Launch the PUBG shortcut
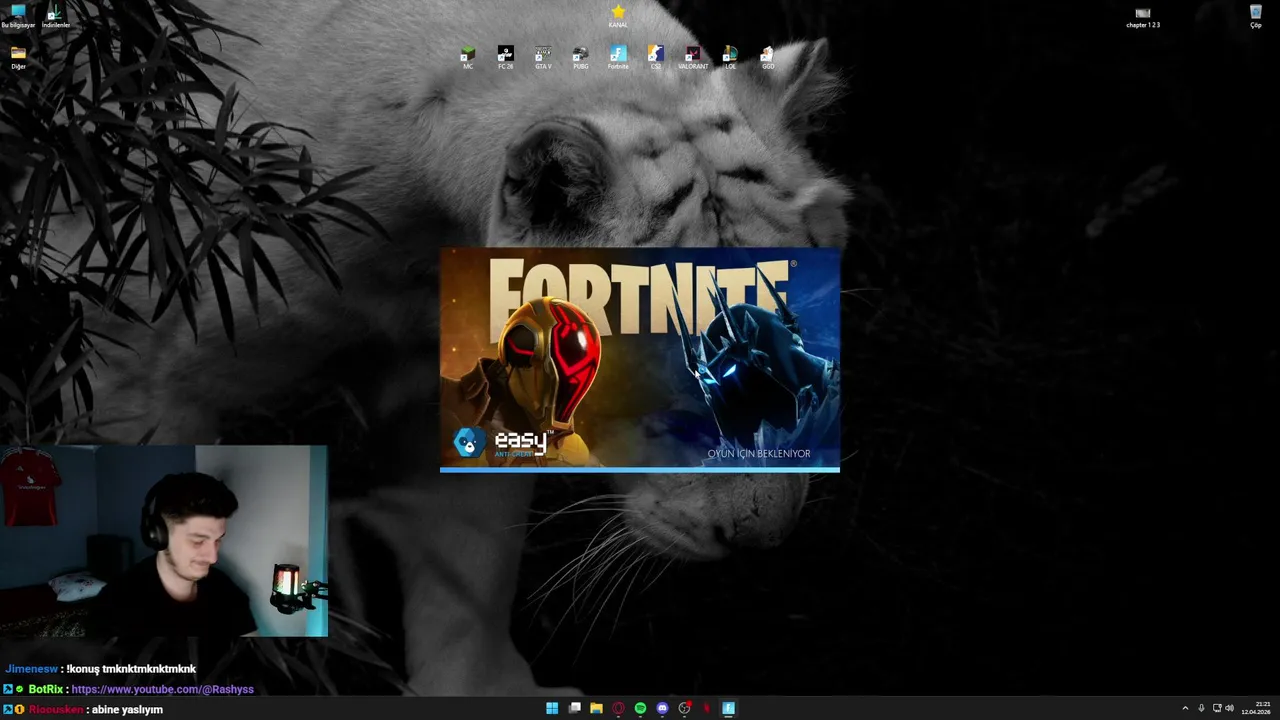This screenshot has width=1280, height=720. click(x=580, y=57)
